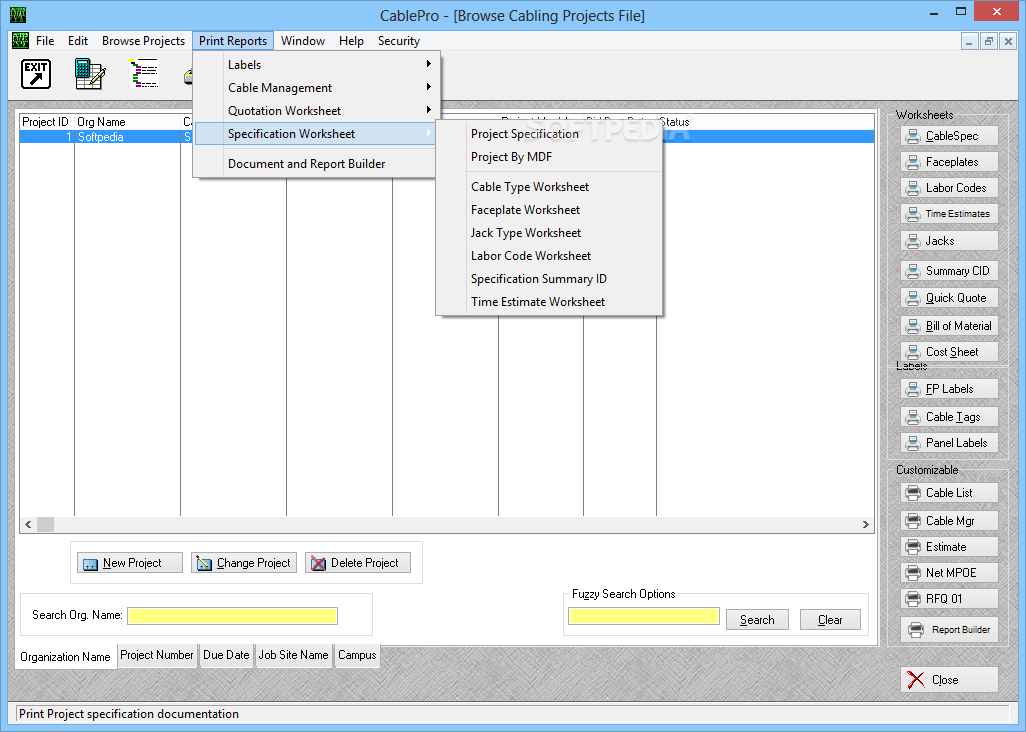
Task: Click the CableSpec printer icon
Action: (x=913, y=136)
